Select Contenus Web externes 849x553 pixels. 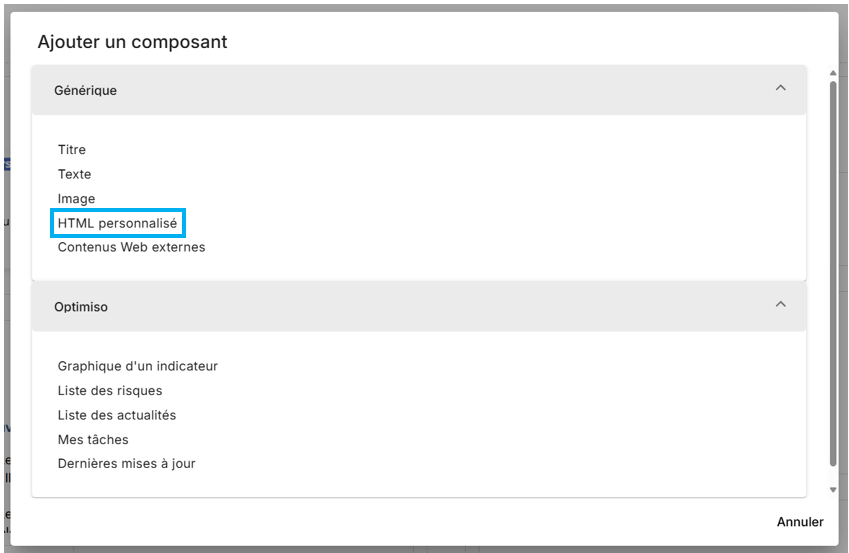(x=131, y=247)
